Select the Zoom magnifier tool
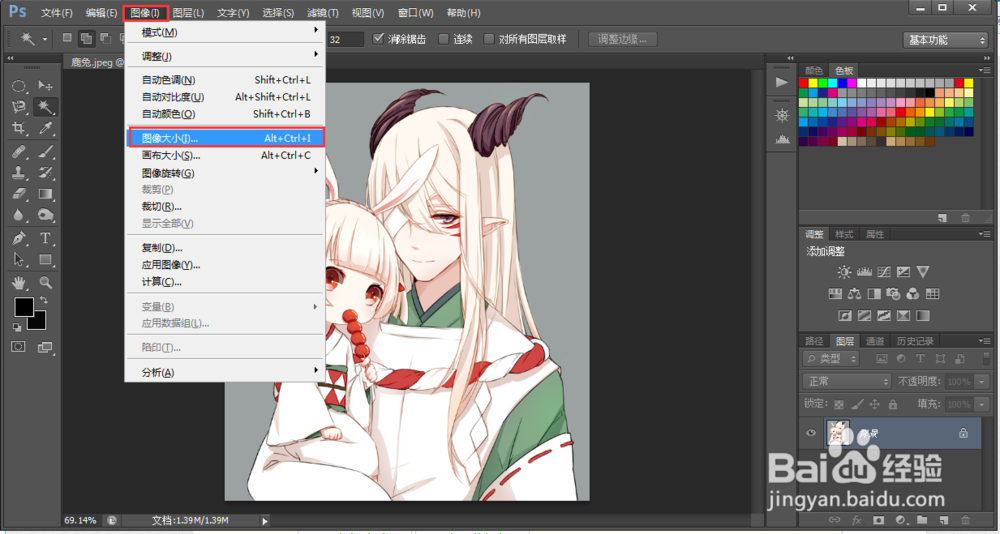 [45, 283]
